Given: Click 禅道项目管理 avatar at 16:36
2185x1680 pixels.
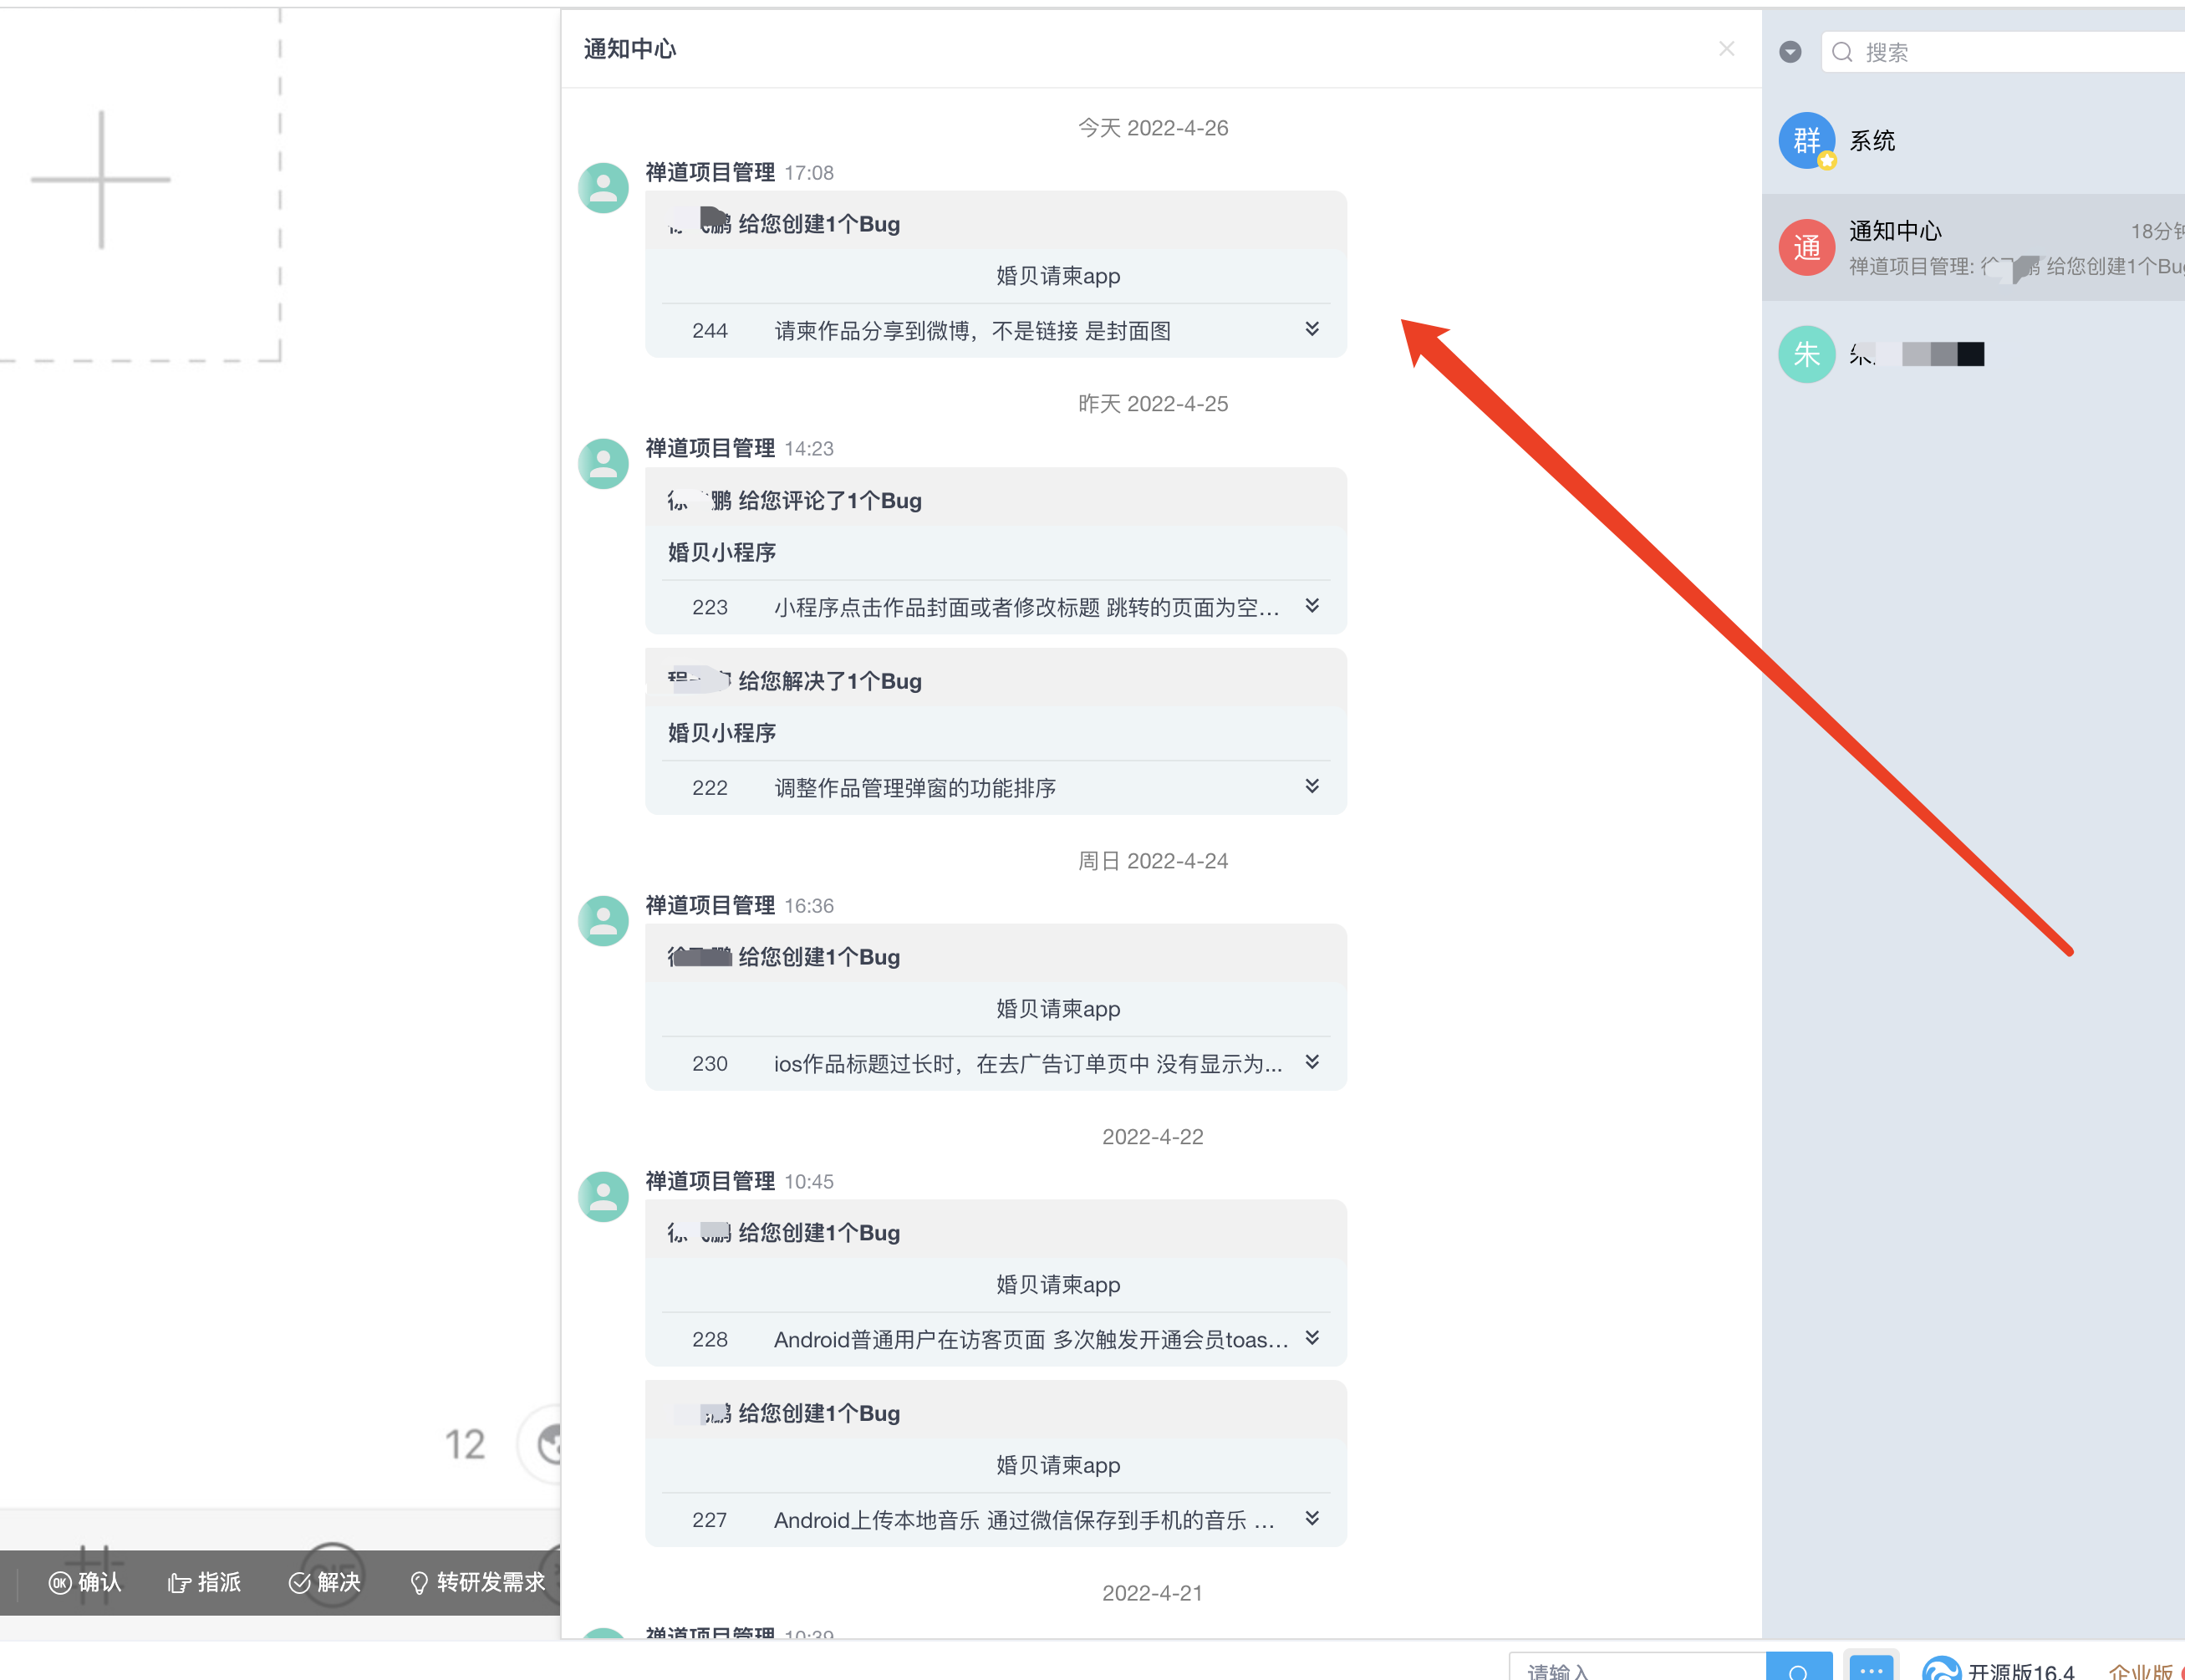Looking at the screenshot, I should (x=603, y=921).
